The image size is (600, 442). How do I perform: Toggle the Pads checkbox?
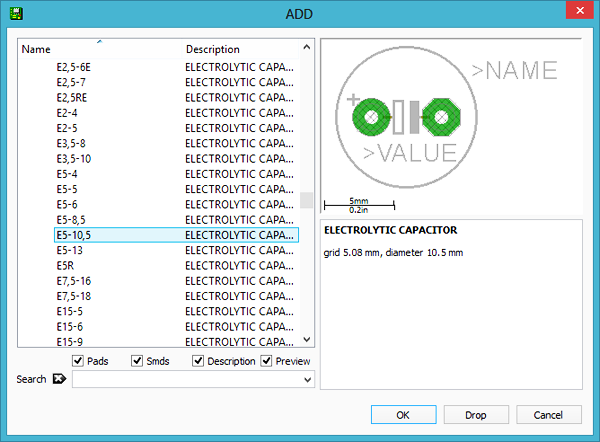pos(78,360)
